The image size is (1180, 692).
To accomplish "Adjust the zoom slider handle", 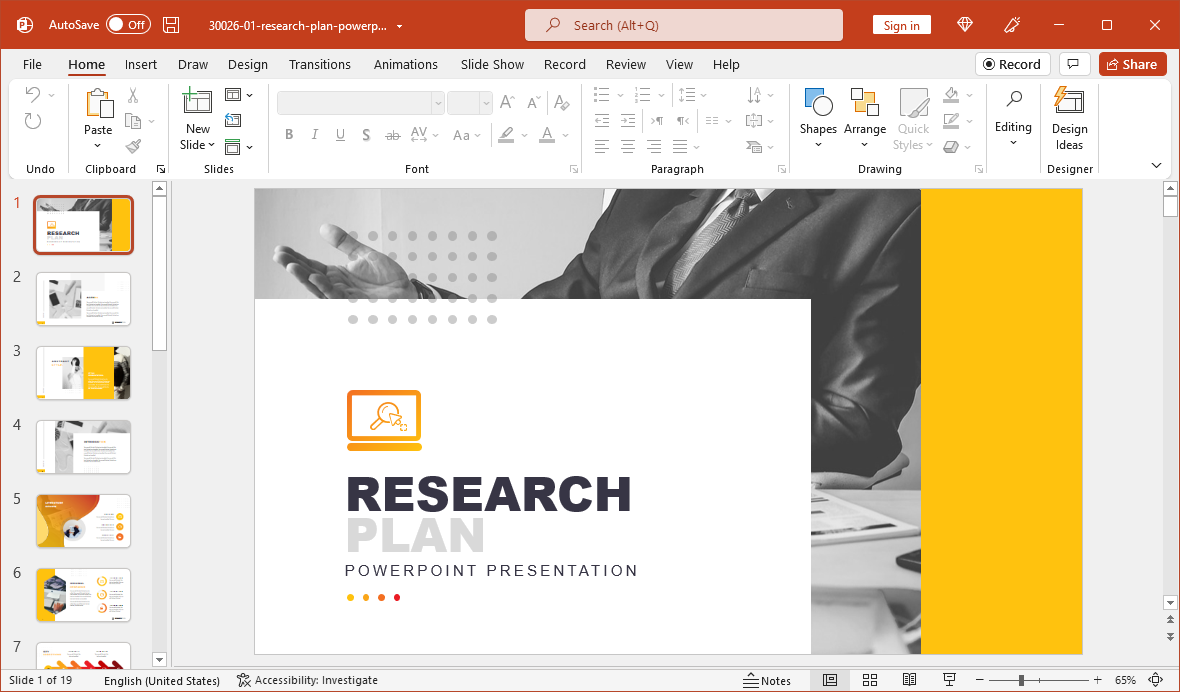I will (1021, 680).
